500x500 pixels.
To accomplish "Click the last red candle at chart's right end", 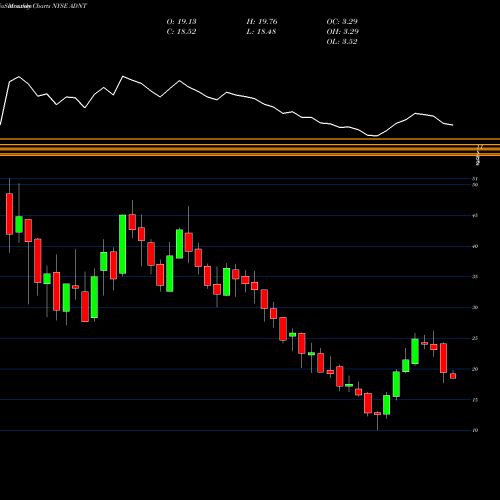I will tap(453, 376).
